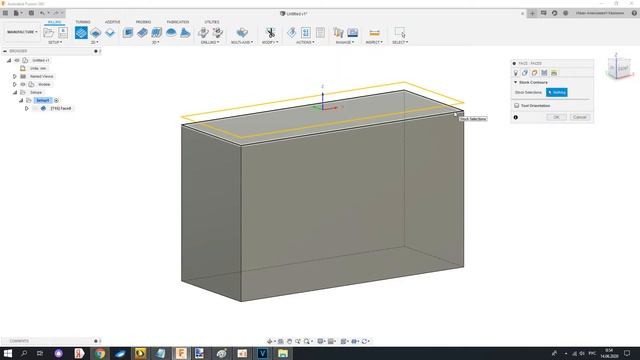Open the Linking tab in Face dialog
The width and height of the screenshot is (640, 360).
tap(554, 73)
